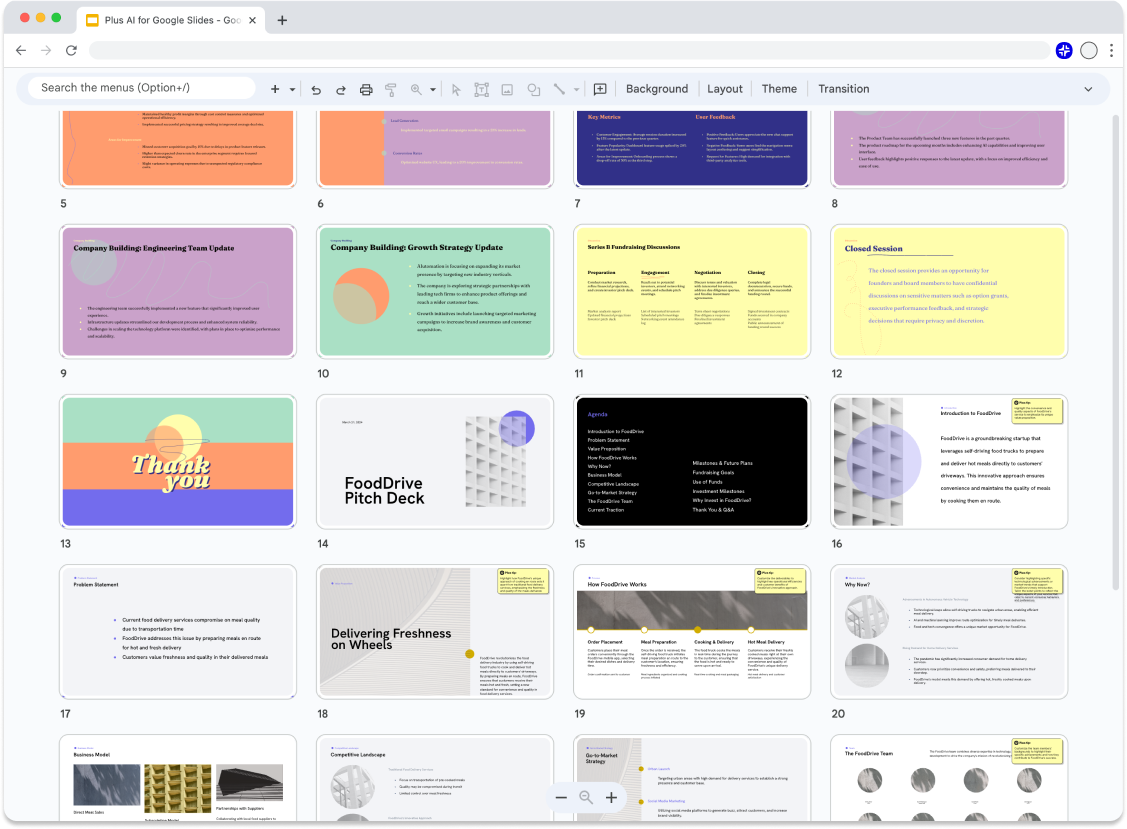Click the insert image icon

tap(507, 89)
